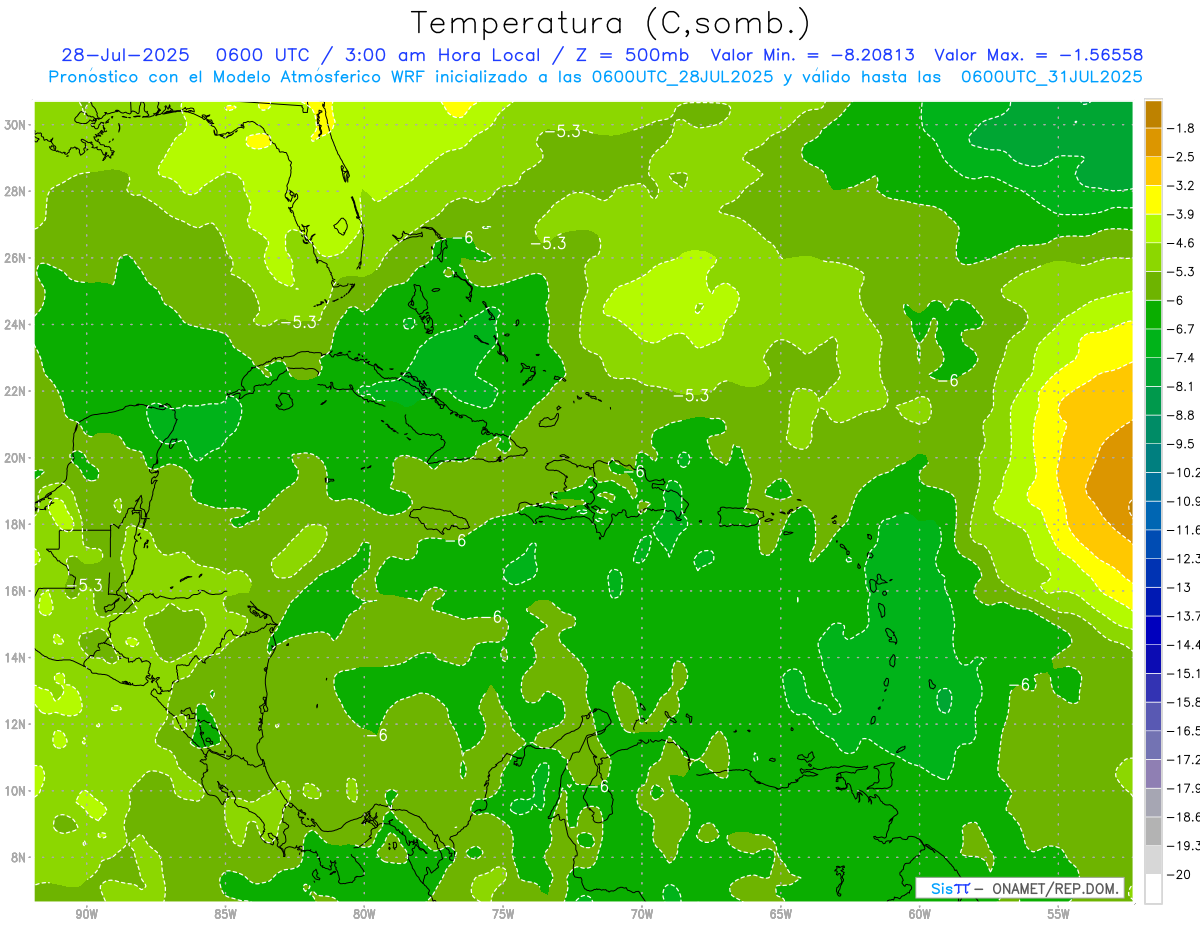The width and height of the screenshot is (1200, 927).
Task: Click the yellow swatch between -3.2 and -3.9
Action: [1153, 200]
